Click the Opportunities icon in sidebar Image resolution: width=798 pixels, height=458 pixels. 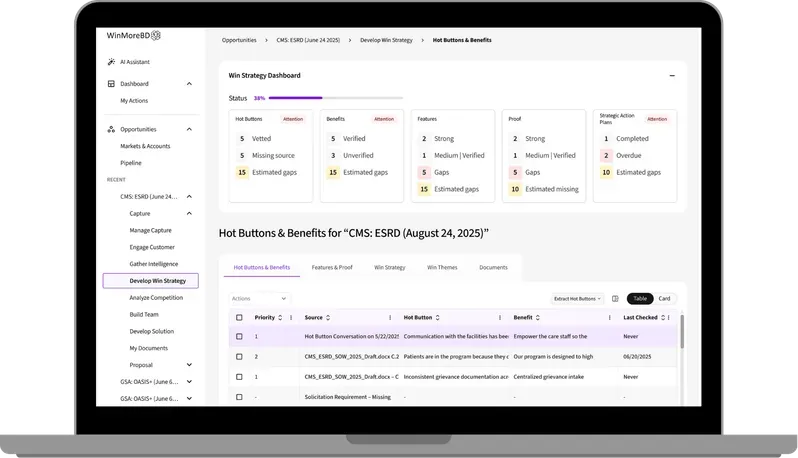pos(111,129)
